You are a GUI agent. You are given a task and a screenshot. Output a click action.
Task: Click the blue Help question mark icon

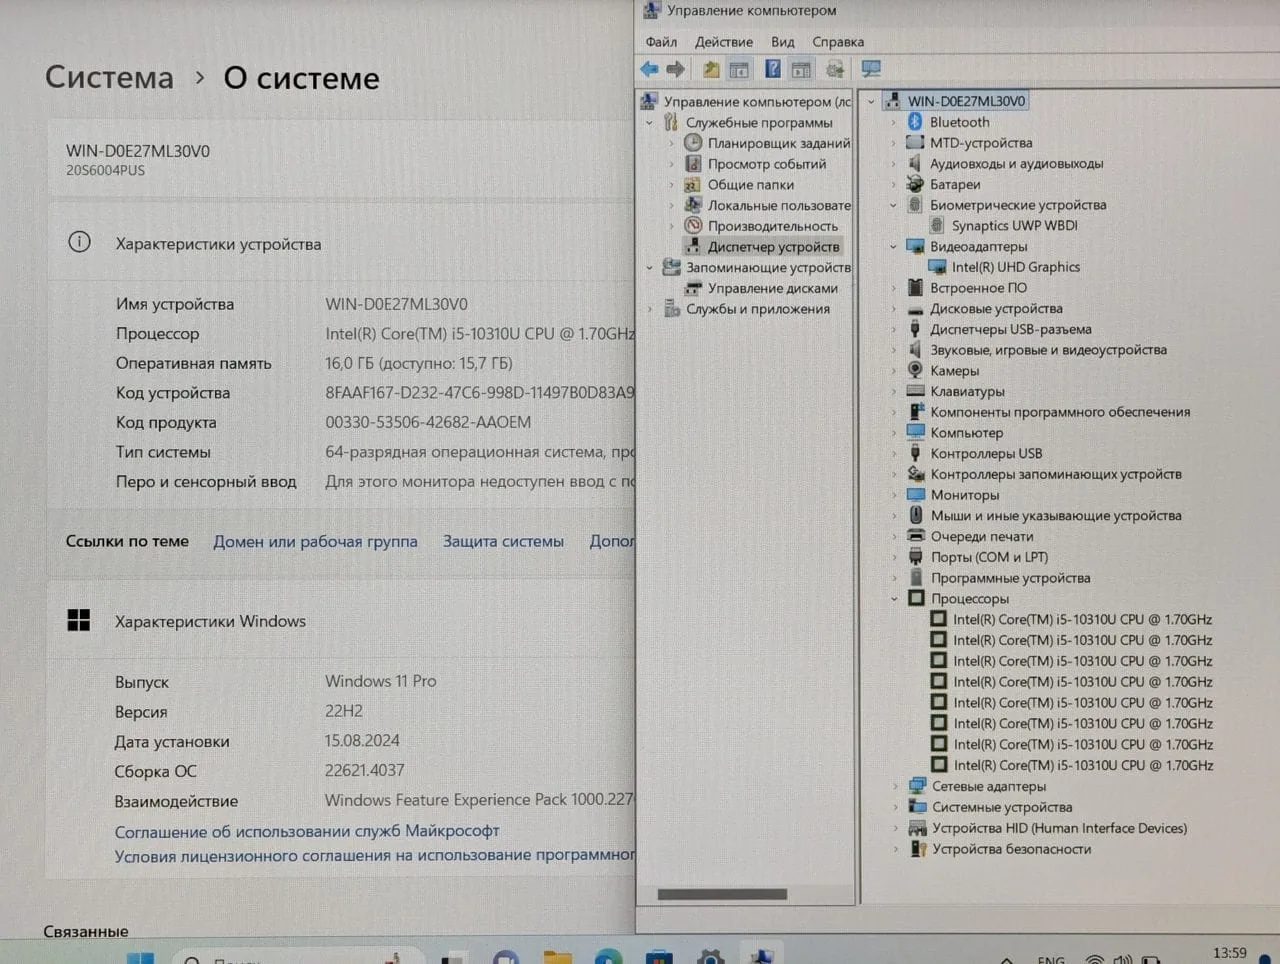772,68
